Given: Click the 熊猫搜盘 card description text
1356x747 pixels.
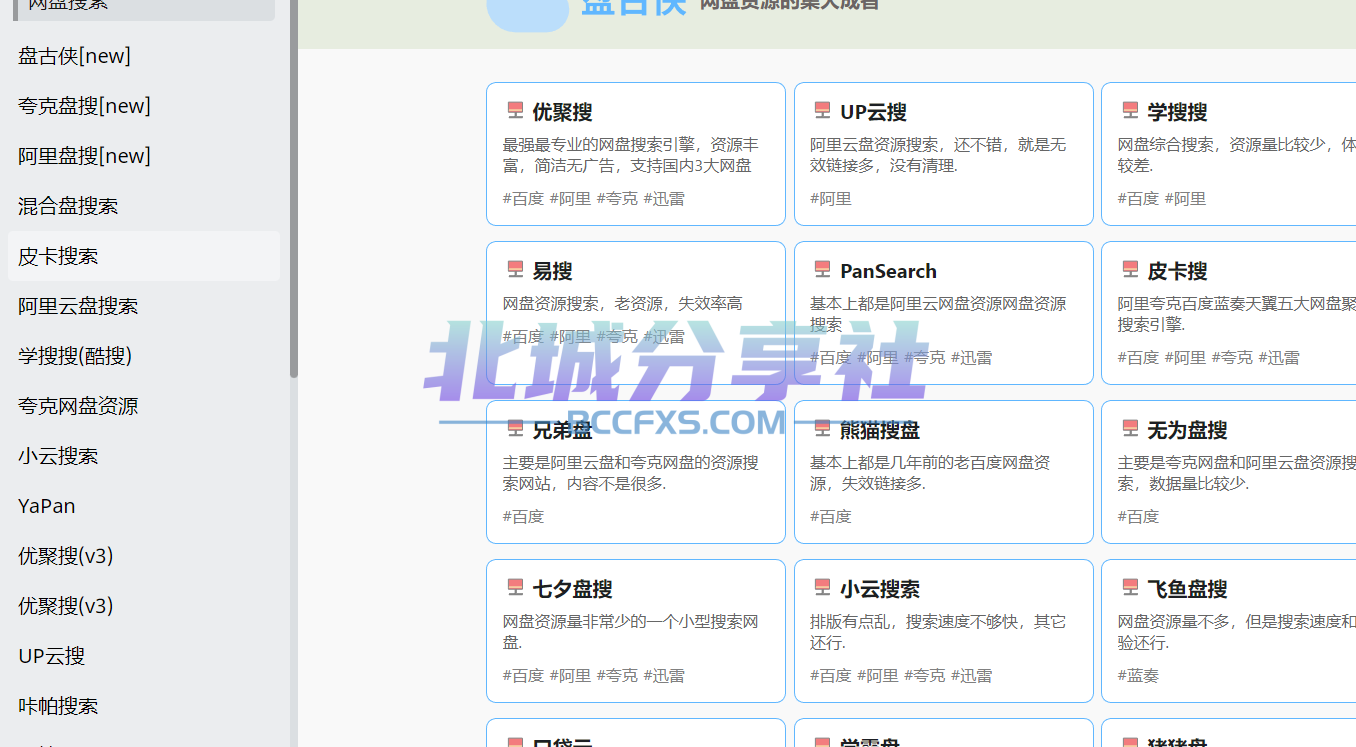Looking at the screenshot, I should coord(930,473).
